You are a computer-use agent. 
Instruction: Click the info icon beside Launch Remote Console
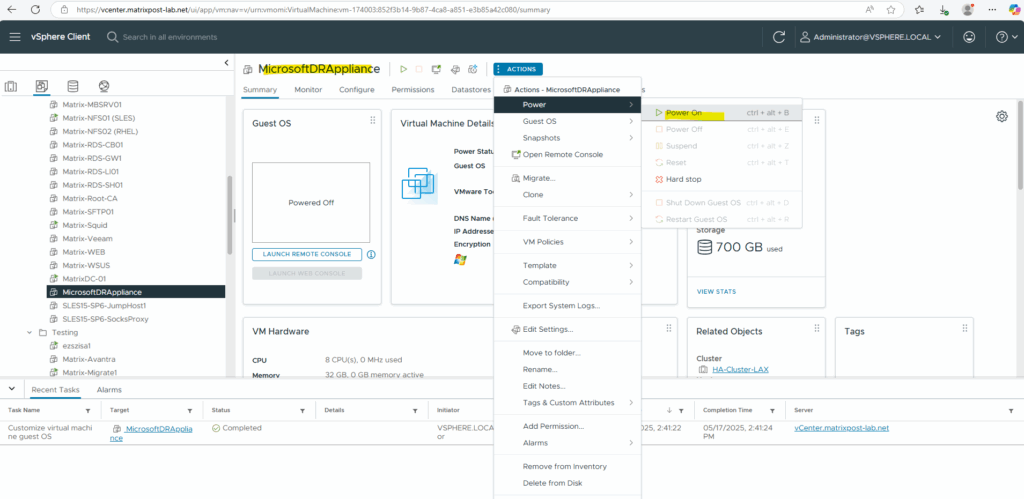[x=372, y=254]
